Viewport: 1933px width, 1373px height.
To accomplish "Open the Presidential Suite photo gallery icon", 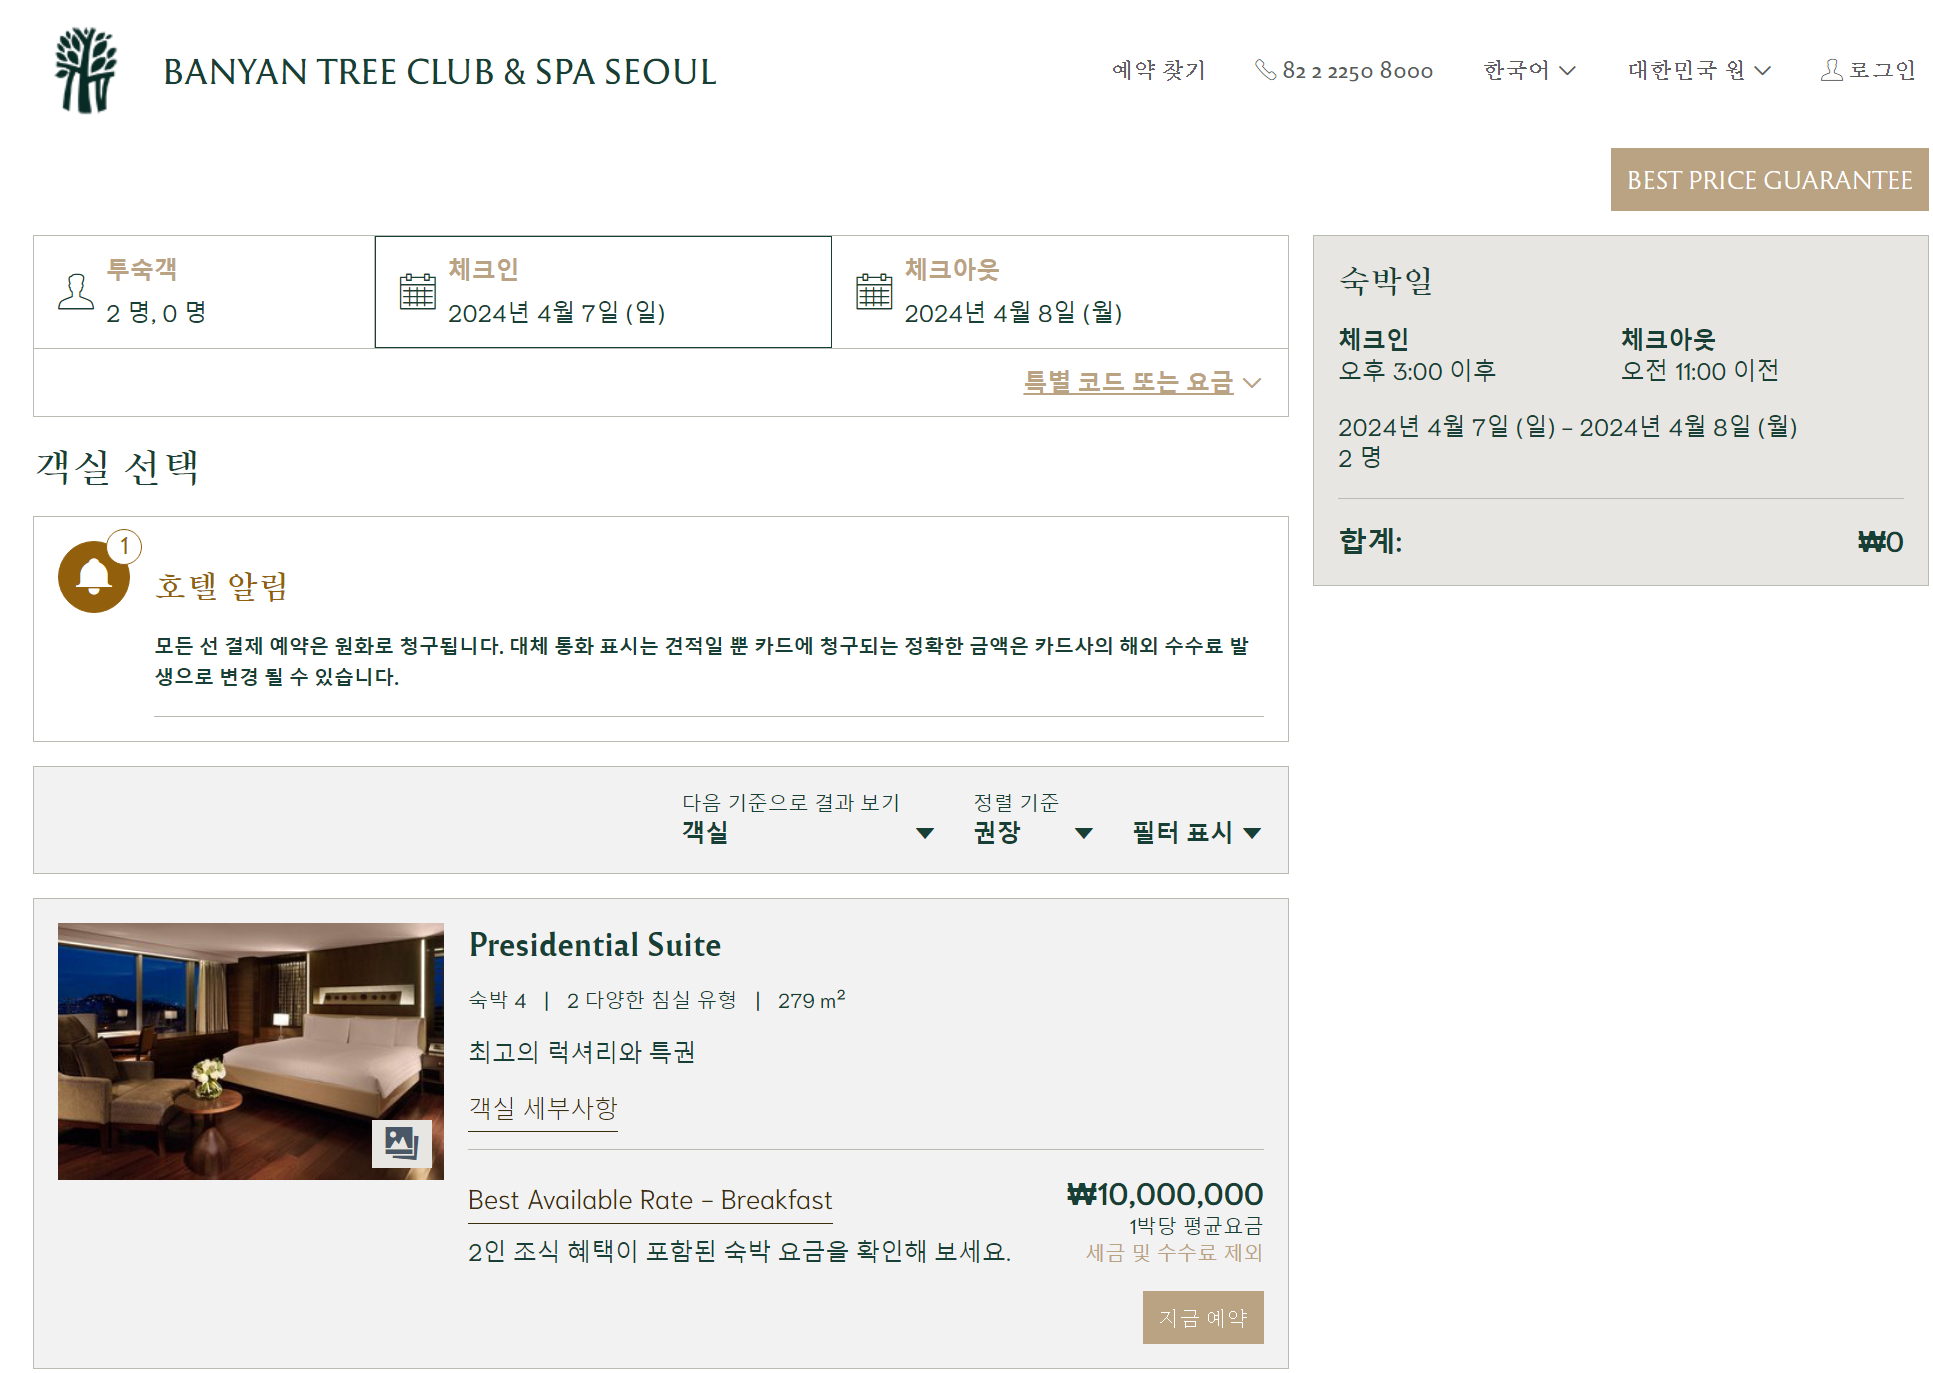I will click(401, 1143).
